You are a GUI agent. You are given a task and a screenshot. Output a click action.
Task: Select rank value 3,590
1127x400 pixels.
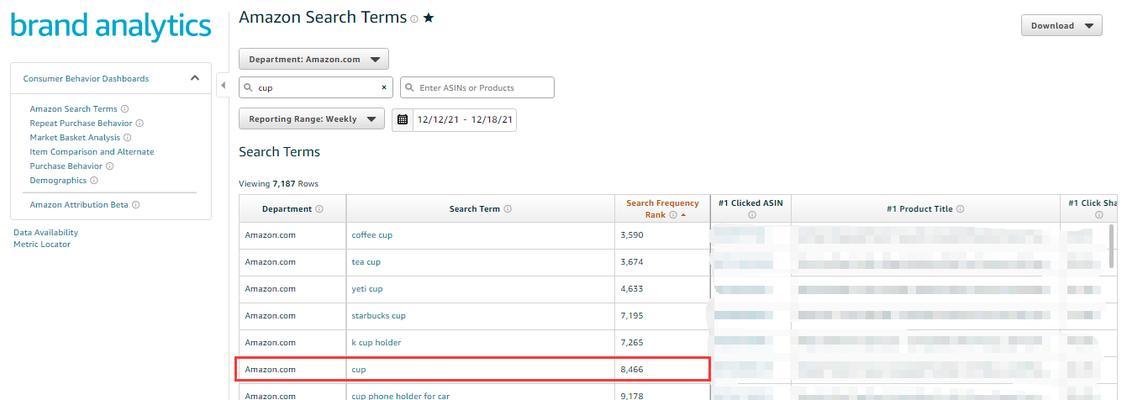tap(632, 236)
